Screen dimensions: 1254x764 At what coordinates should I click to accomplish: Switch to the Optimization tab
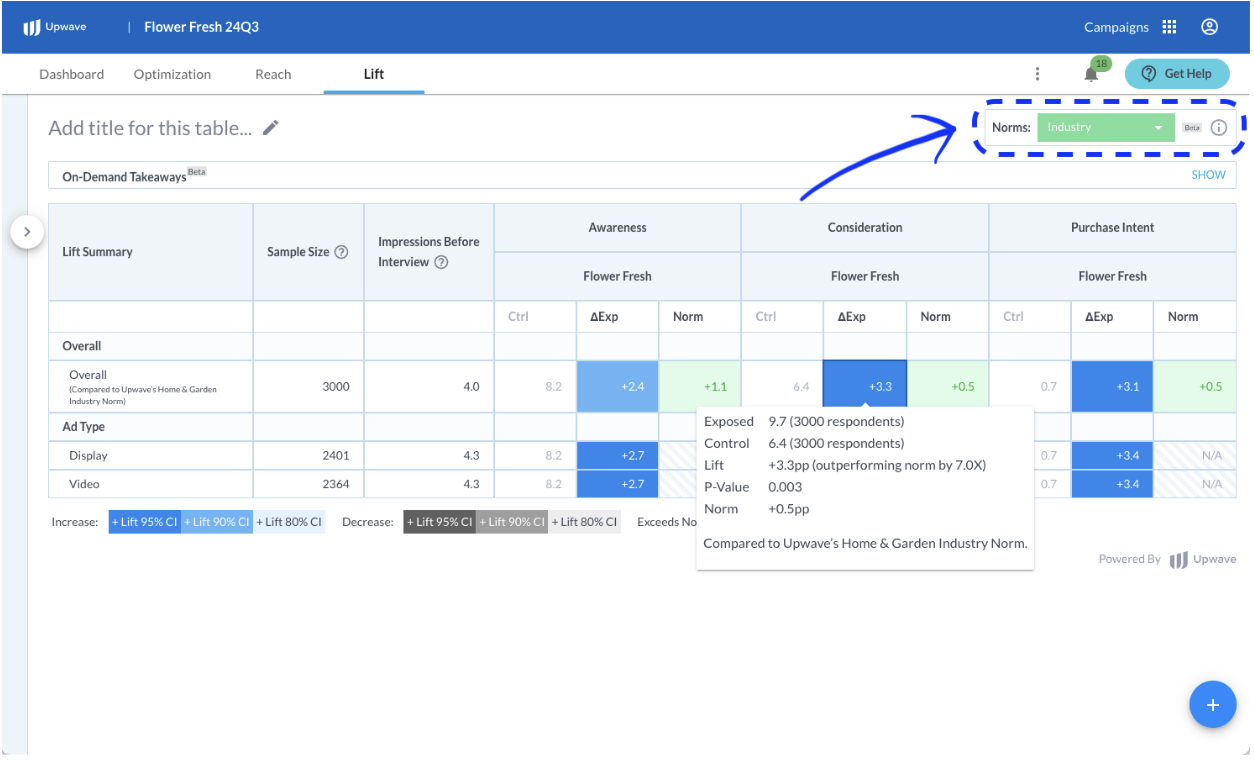172,74
